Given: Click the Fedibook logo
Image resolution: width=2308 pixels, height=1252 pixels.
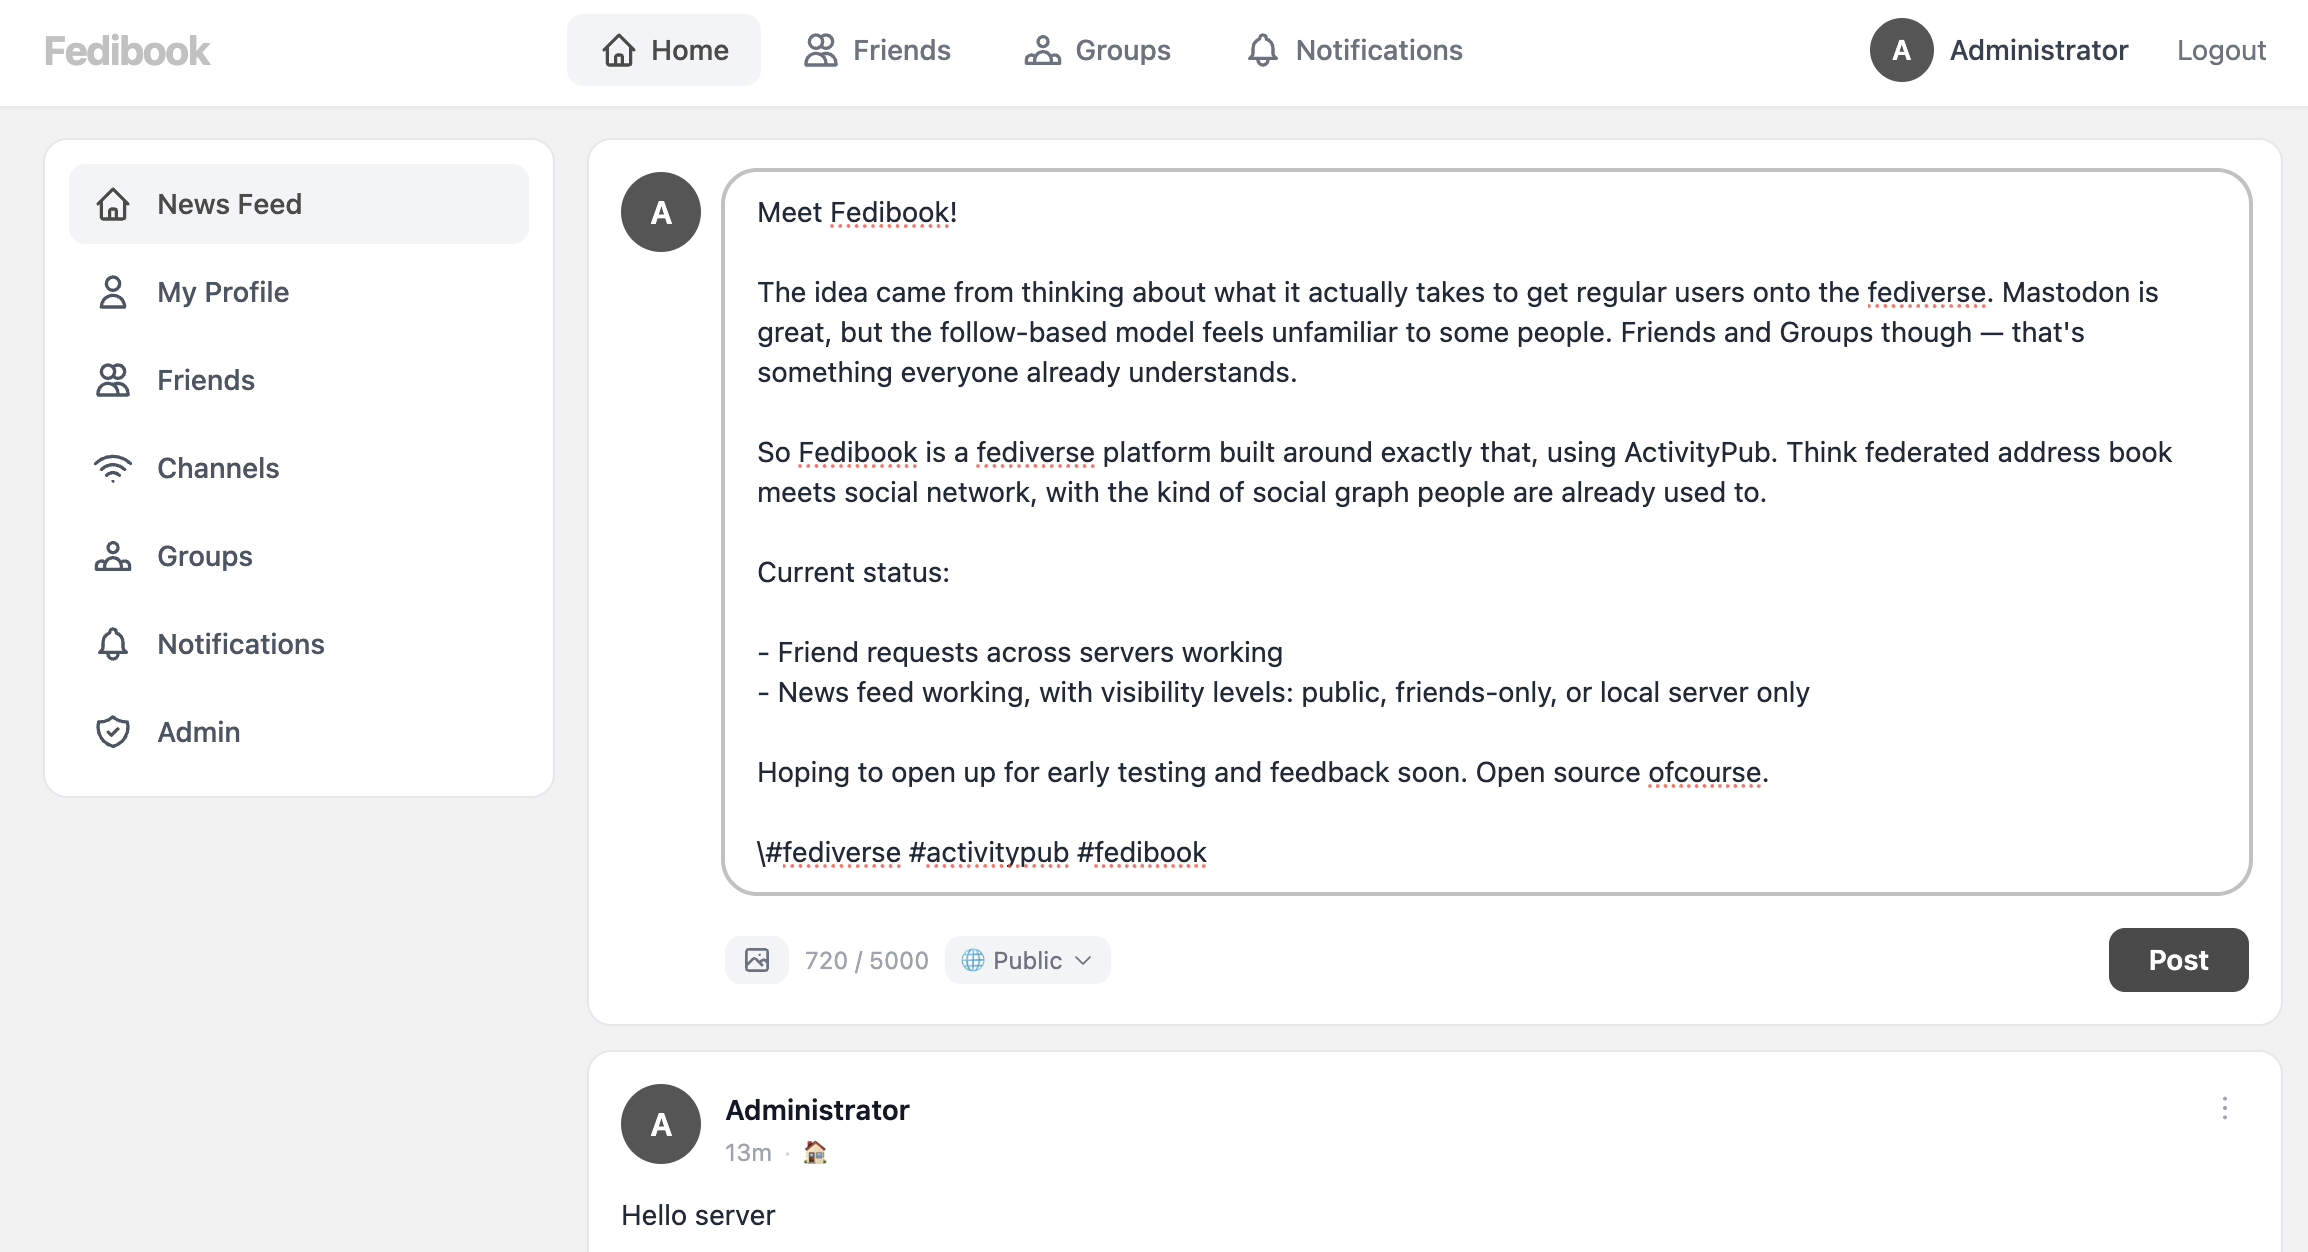Looking at the screenshot, I should coord(127,50).
